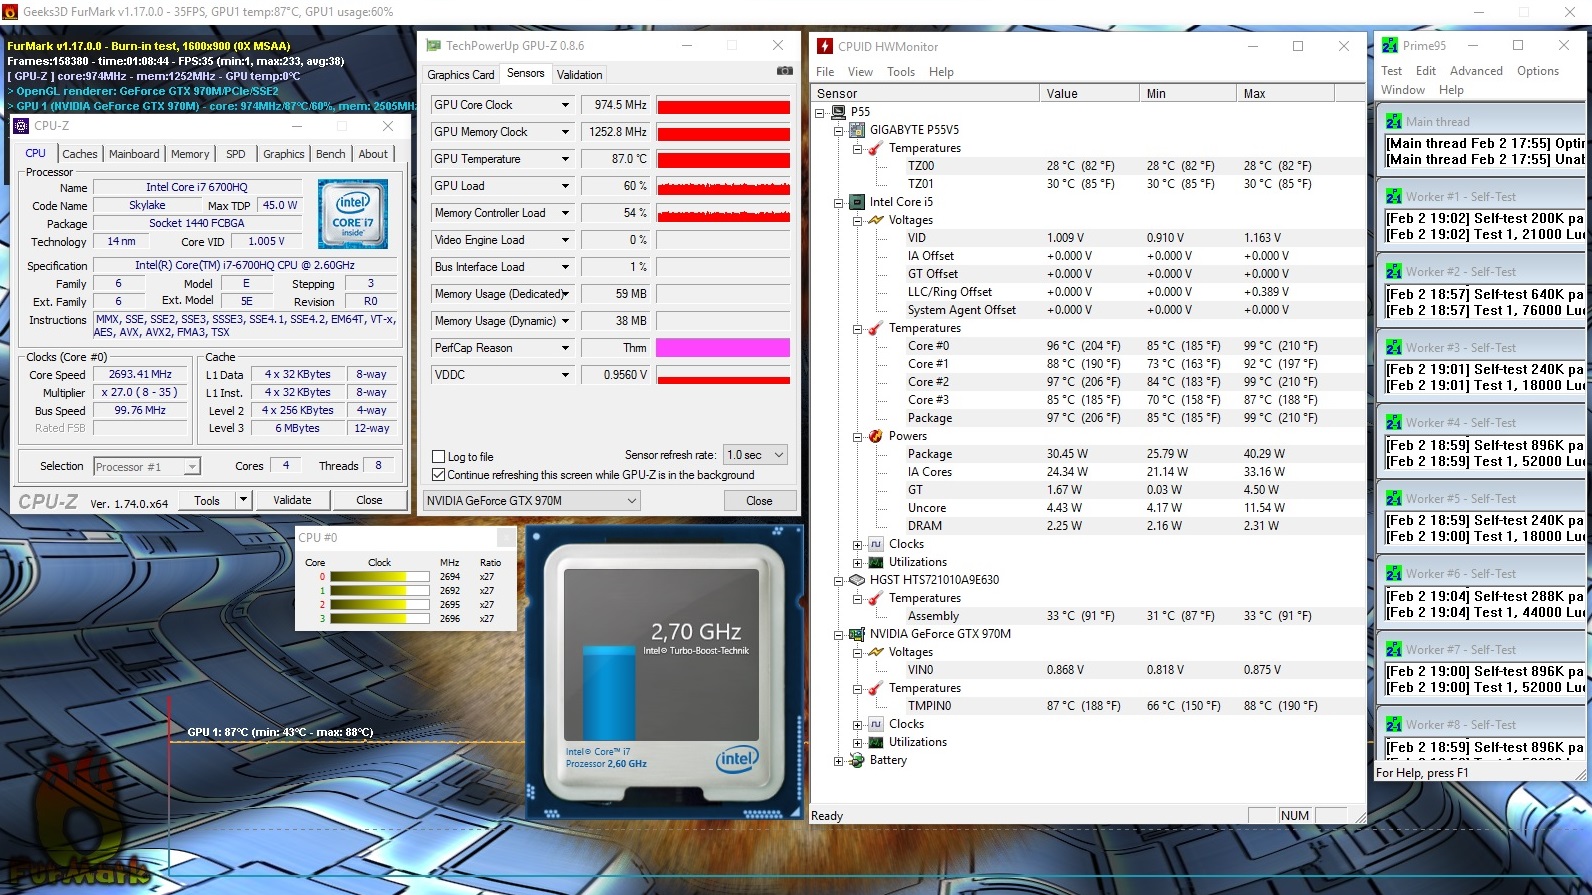Click the Battery icon in HWMonitor
1592x895 pixels.
pyautogui.click(x=857, y=760)
